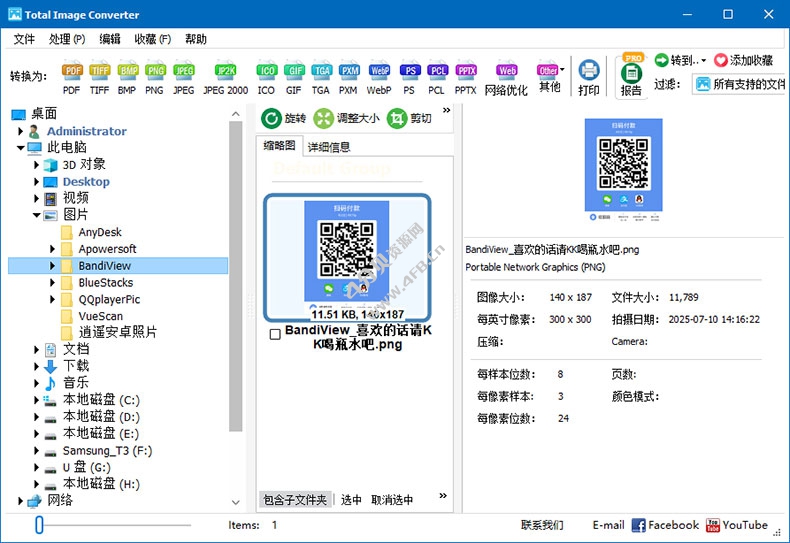Toggle Include subfolders (包含子文件夹)

tap(295, 500)
